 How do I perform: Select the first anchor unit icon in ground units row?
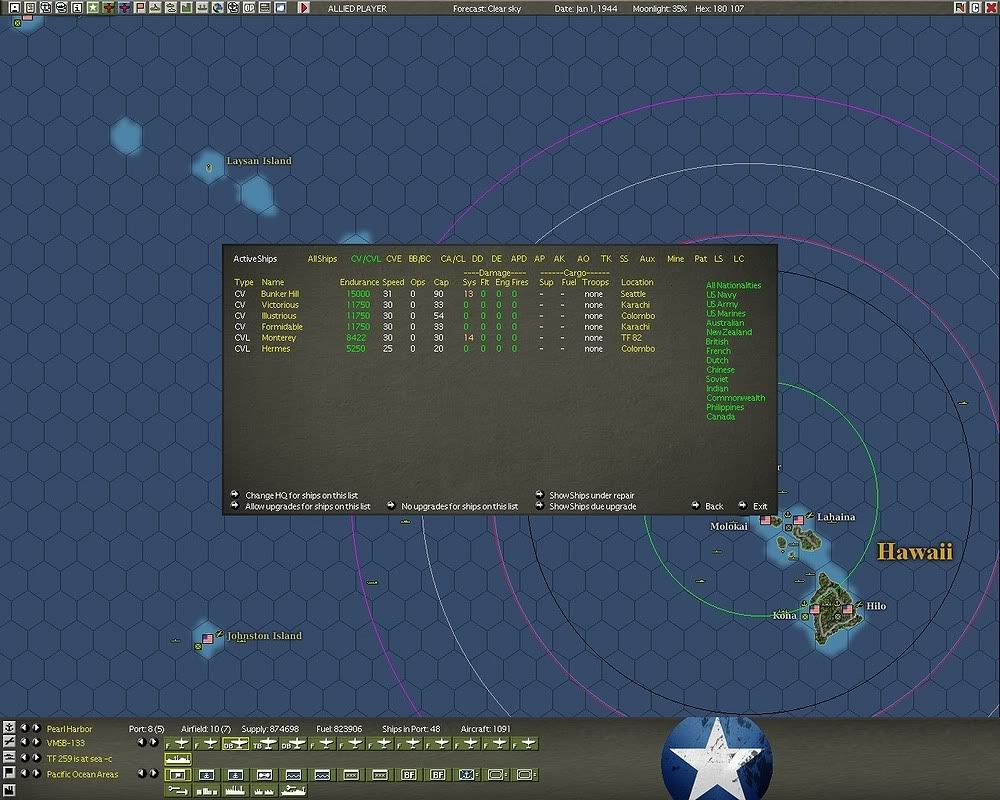(x=207, y=774)
